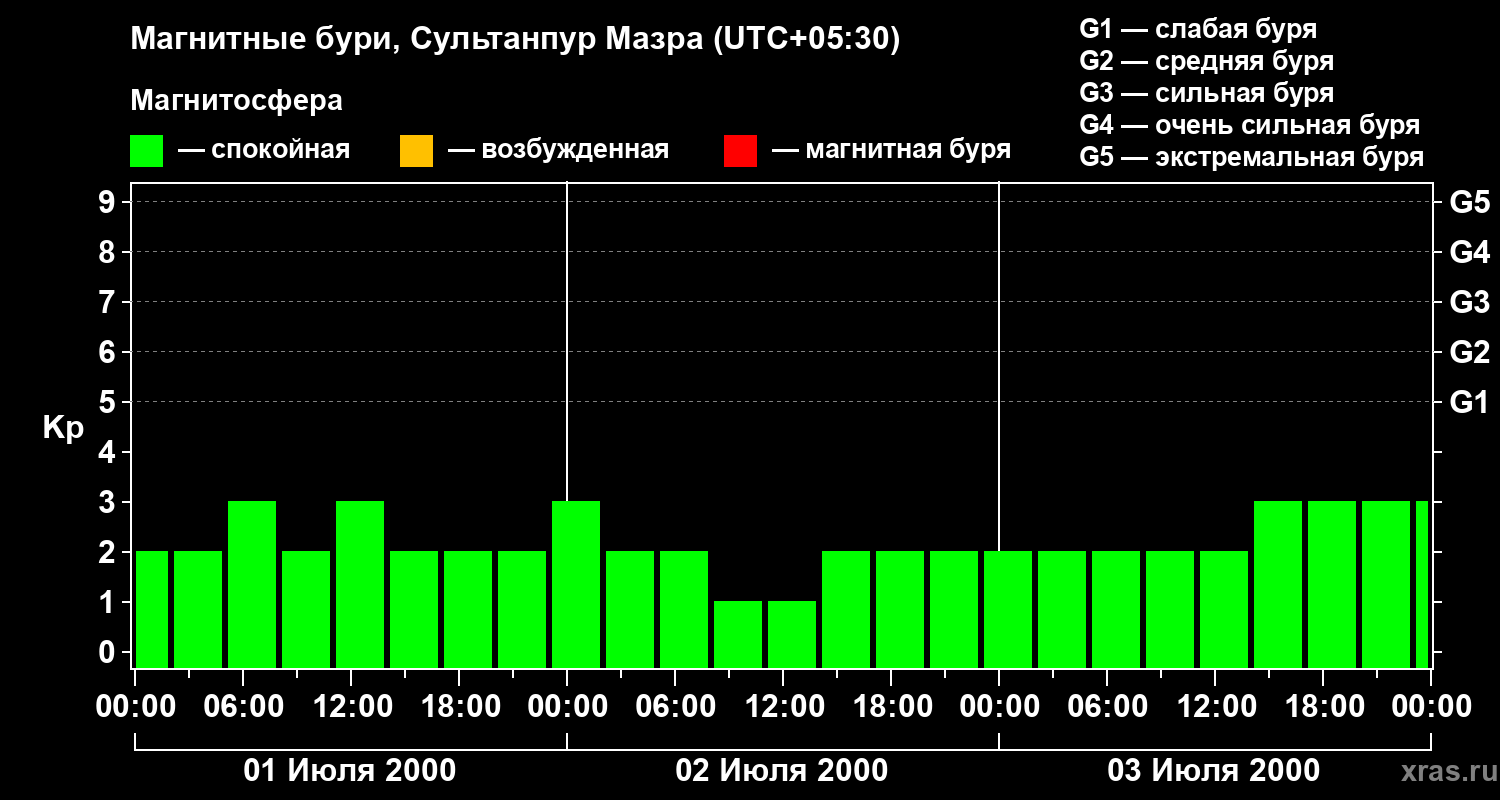Click the 'G2 — средняя буря' legend line

[x=1207, y=60]
